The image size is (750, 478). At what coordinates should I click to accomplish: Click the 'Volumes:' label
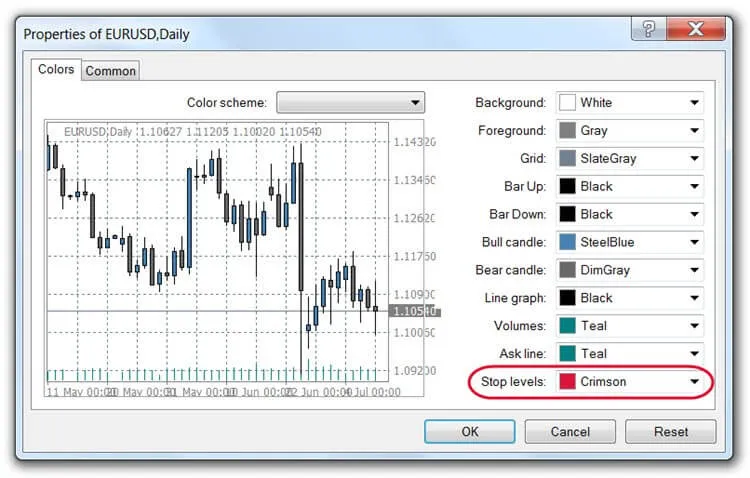520,326
